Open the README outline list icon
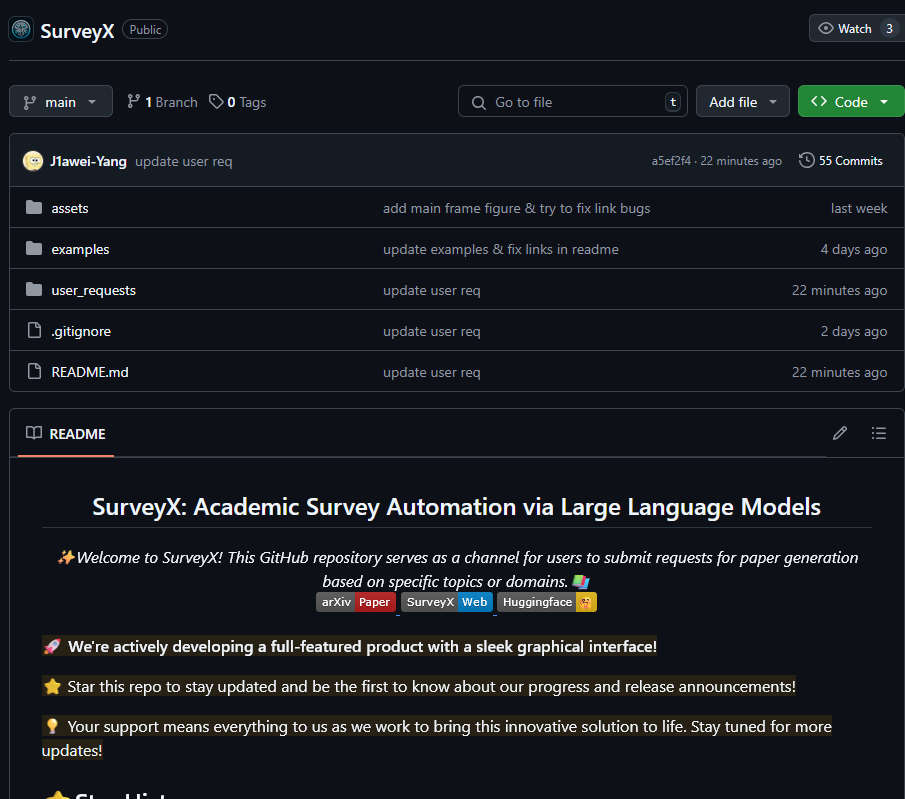 878,433
